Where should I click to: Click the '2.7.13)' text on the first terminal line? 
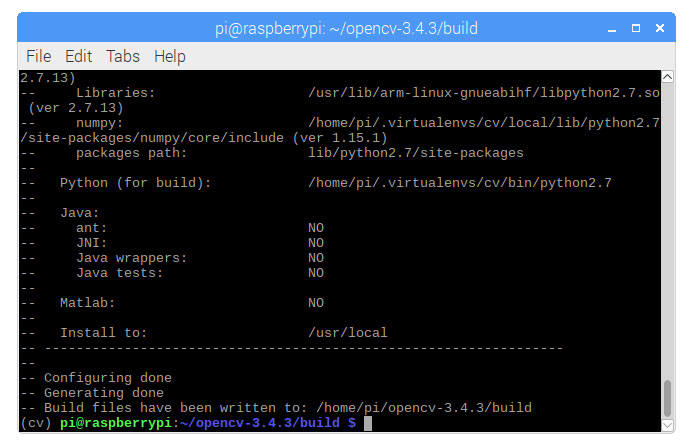48,78
